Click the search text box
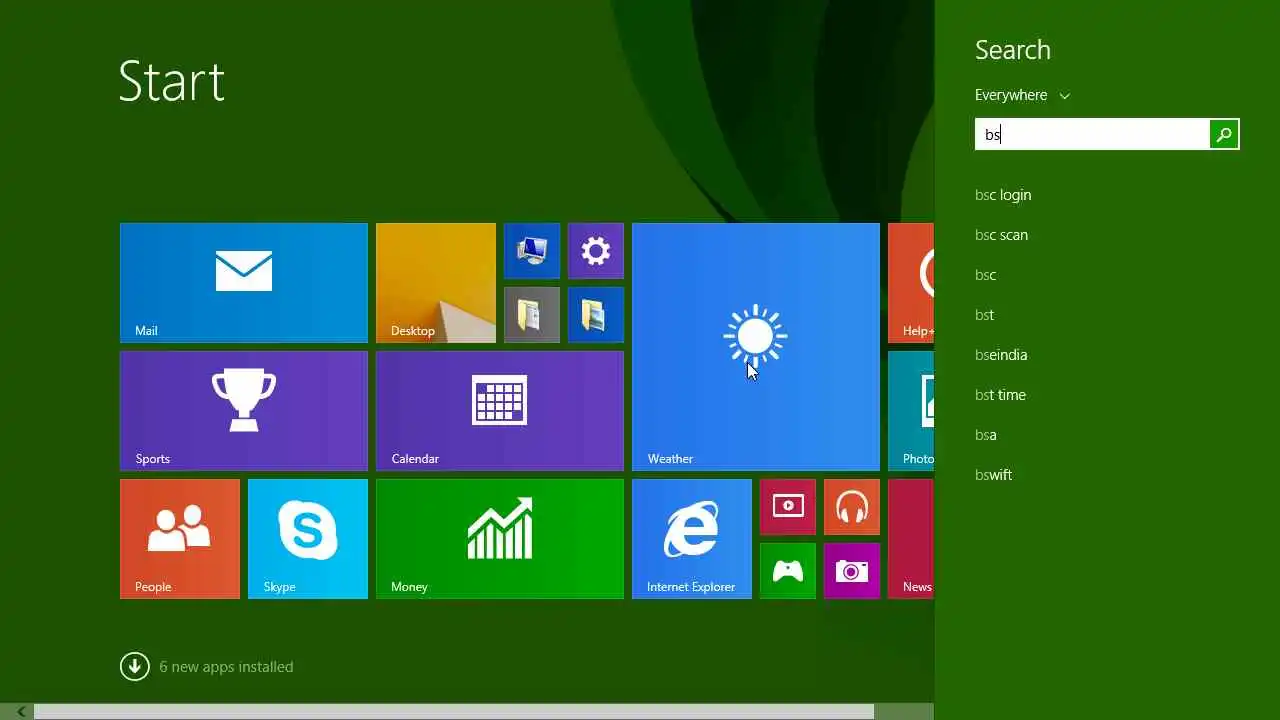Screen dimensions: 1280x720 pyautogui.click(x=1092, y=134)
